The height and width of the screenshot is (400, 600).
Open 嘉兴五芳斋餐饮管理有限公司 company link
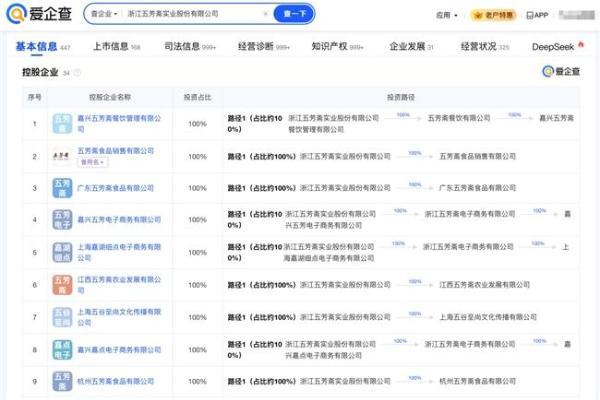(119, 124)
